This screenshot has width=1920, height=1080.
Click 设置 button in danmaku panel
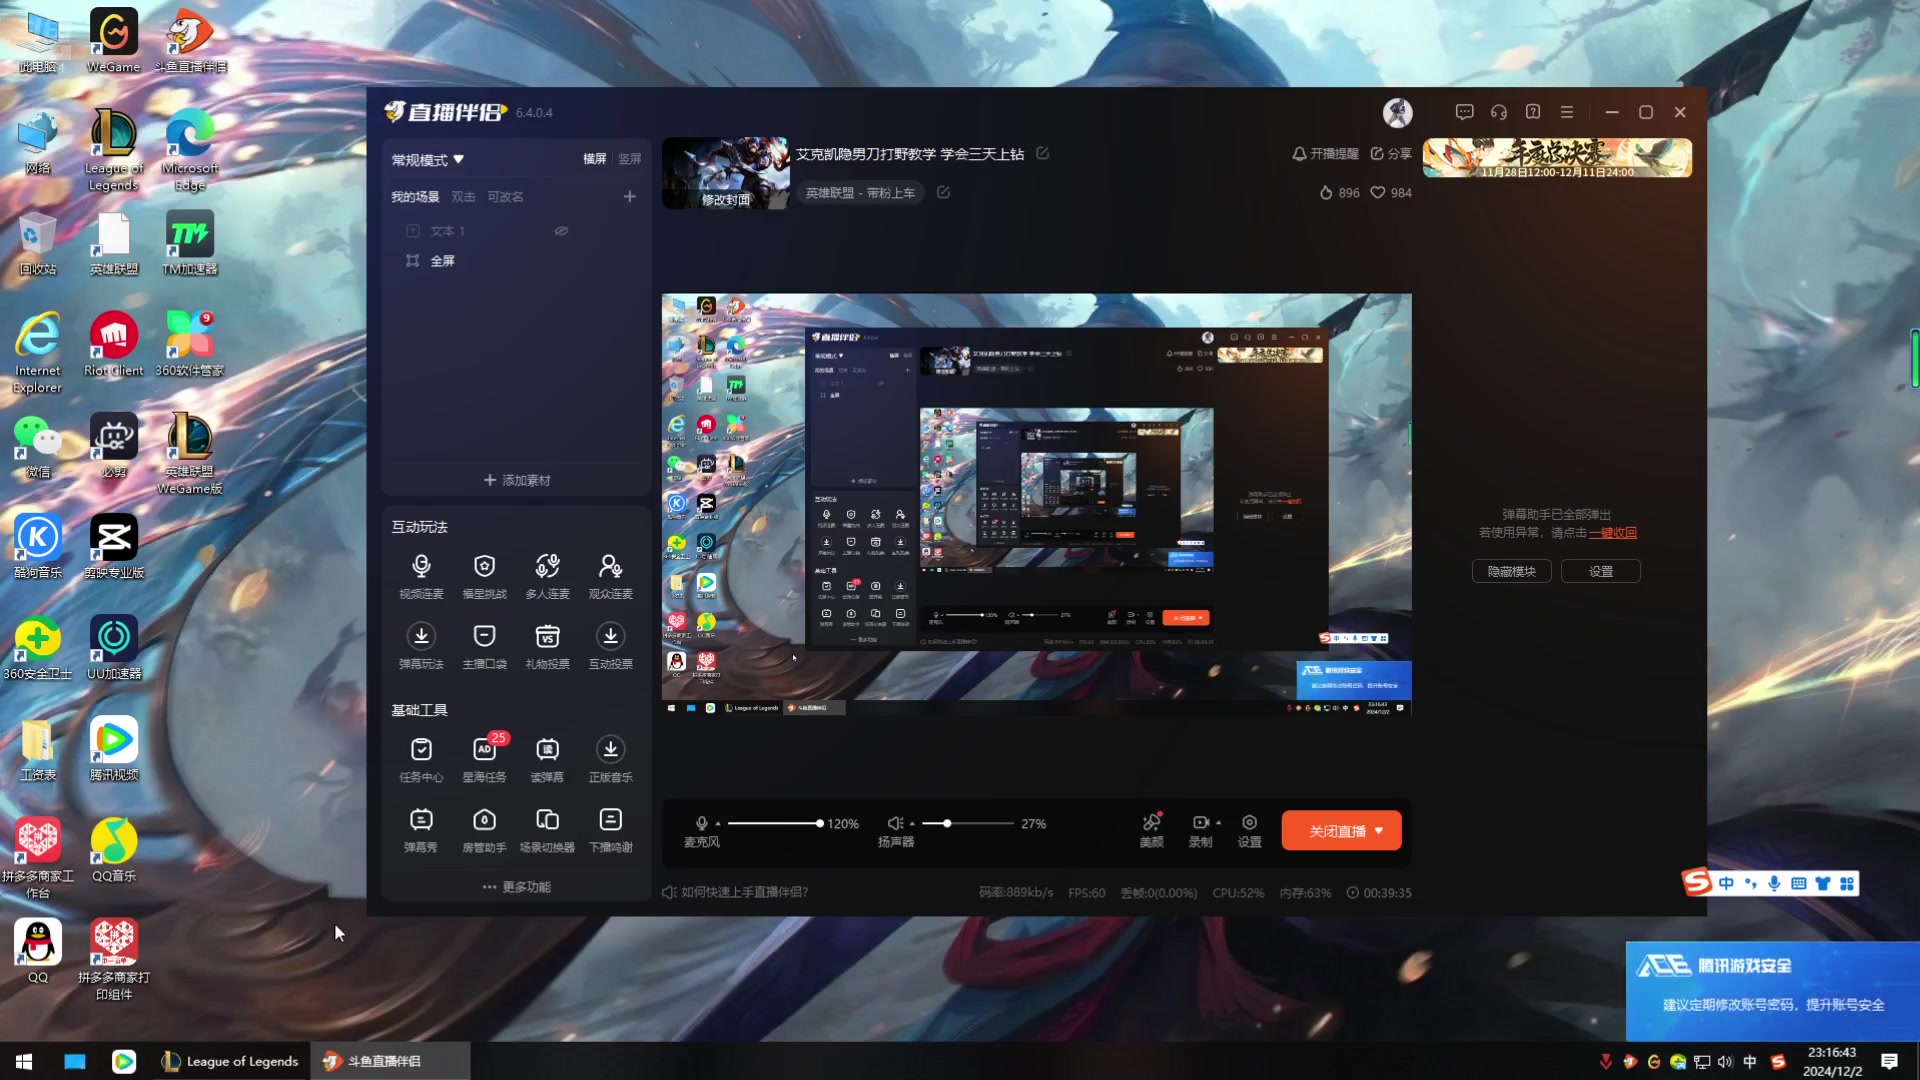point(1600,571)
